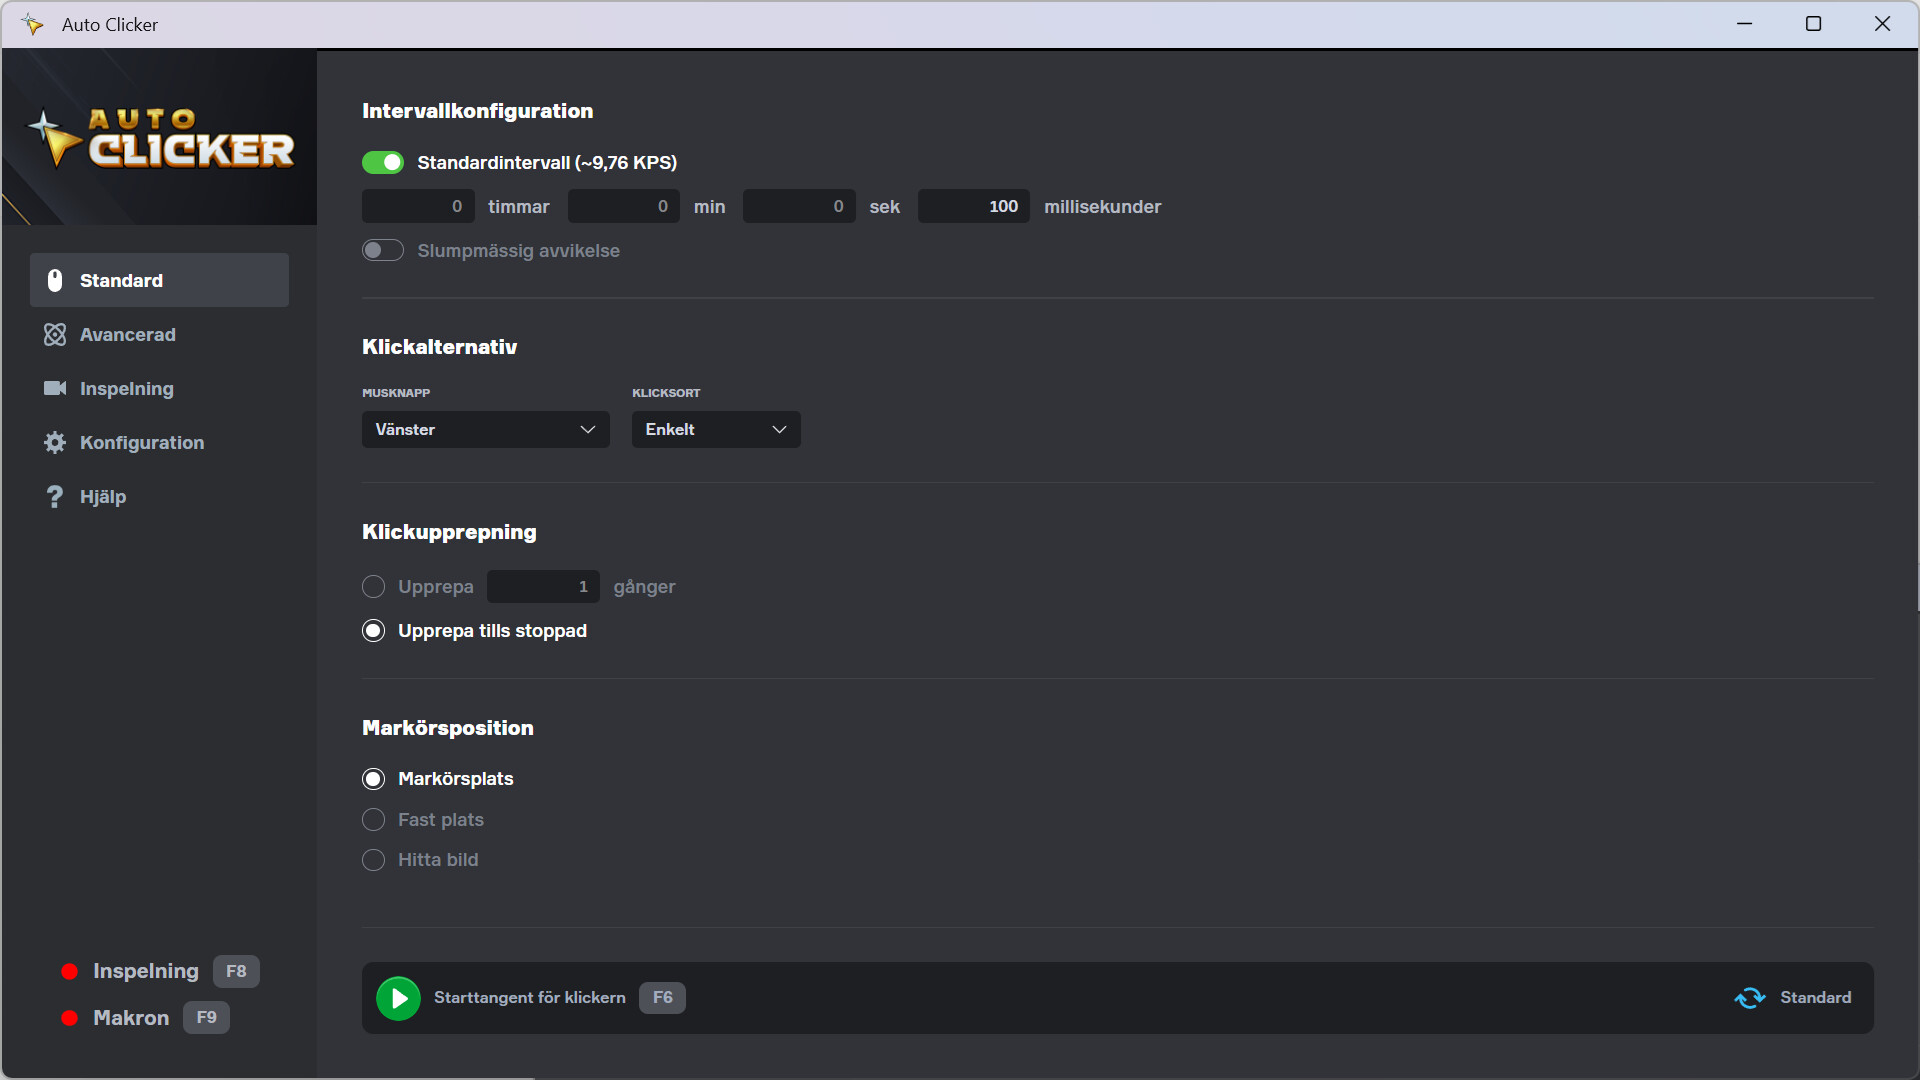Screen dimensions: 1920x1080
Task: Select Fast plats radio option
Action: [373, 820]
